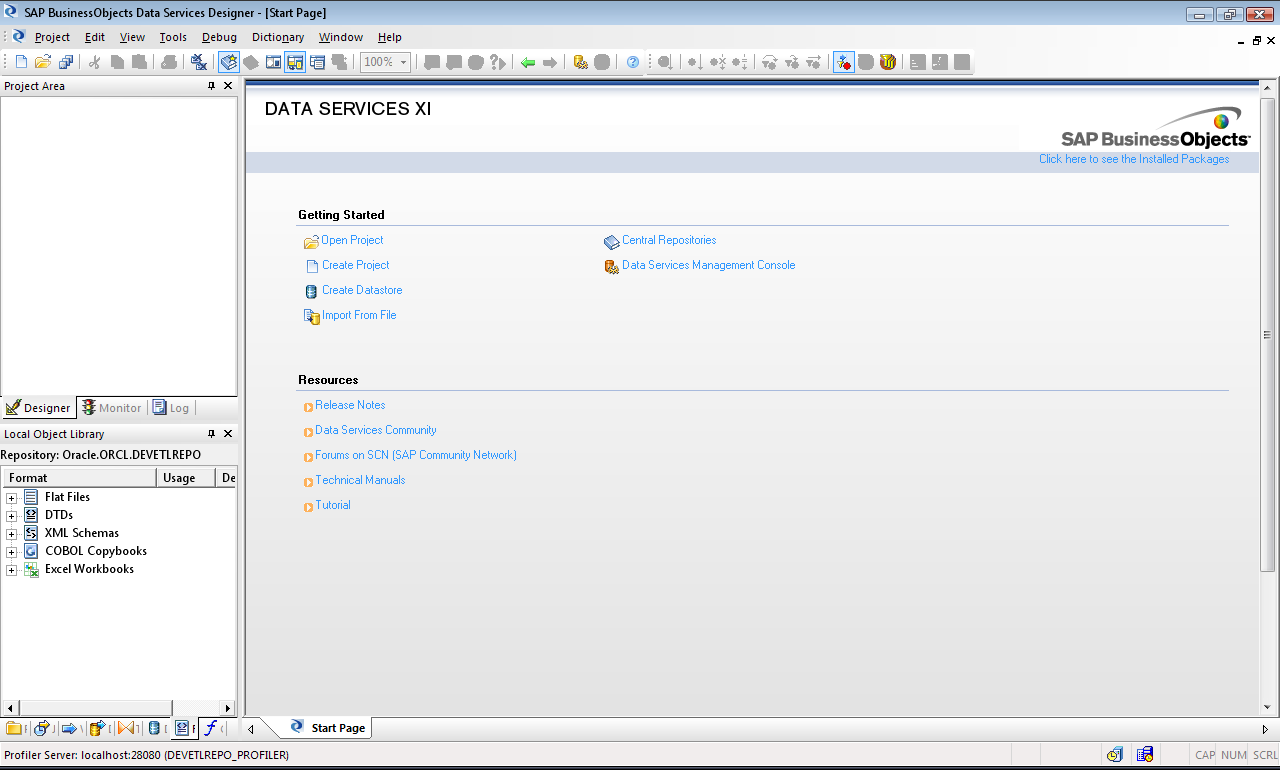This screenshot has height=770, width=1280.
Task: Click the Usage column header
Action: tap(186, 478)
